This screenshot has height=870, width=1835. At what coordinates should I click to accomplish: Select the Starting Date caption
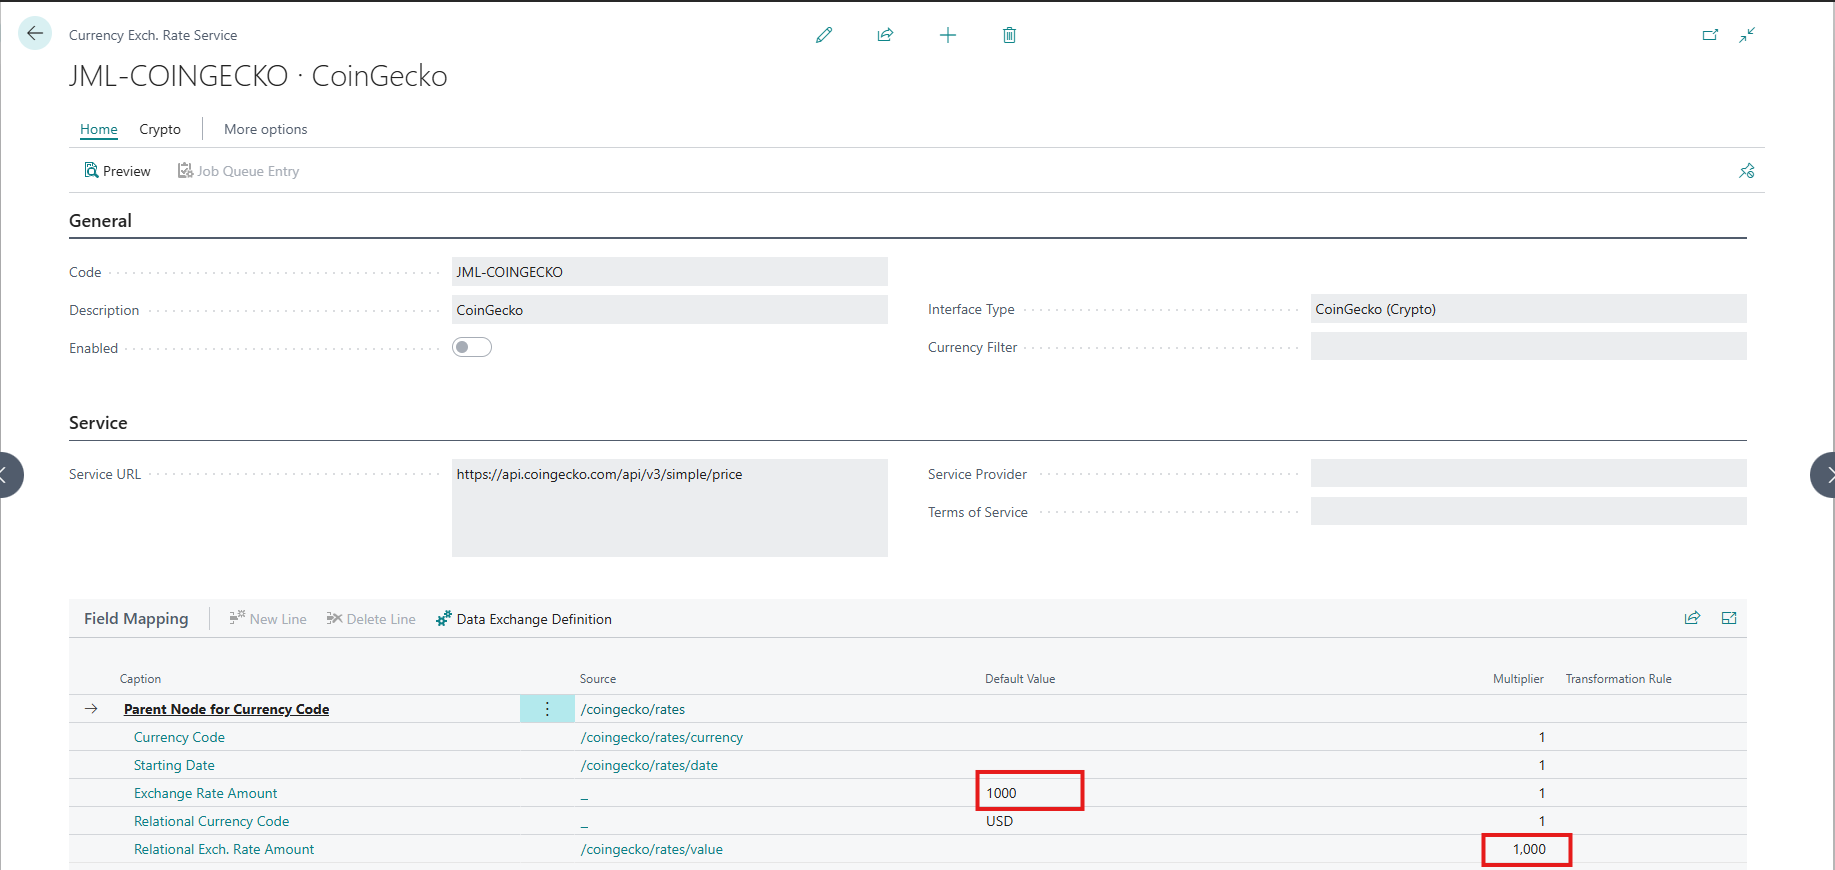click(174, 765)
